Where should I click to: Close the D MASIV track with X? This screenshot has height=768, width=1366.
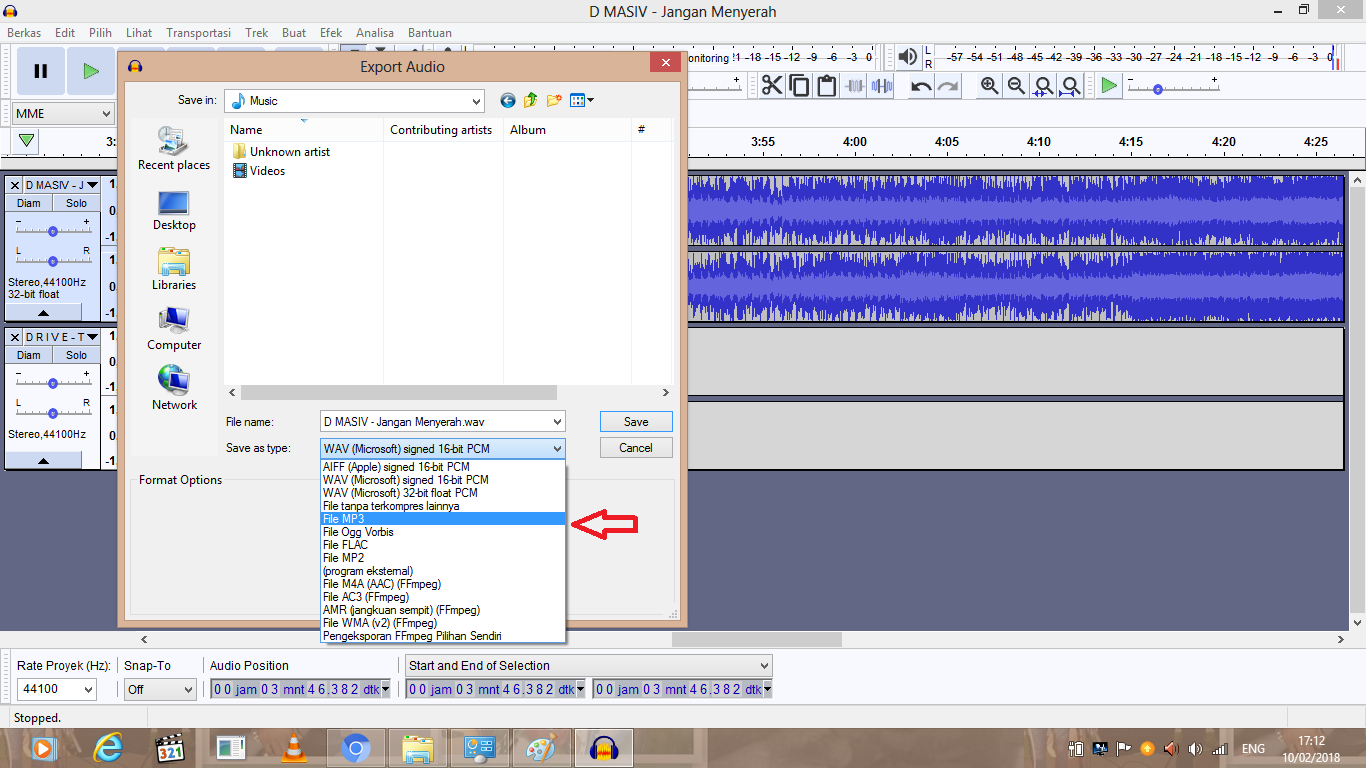(15, 185)
